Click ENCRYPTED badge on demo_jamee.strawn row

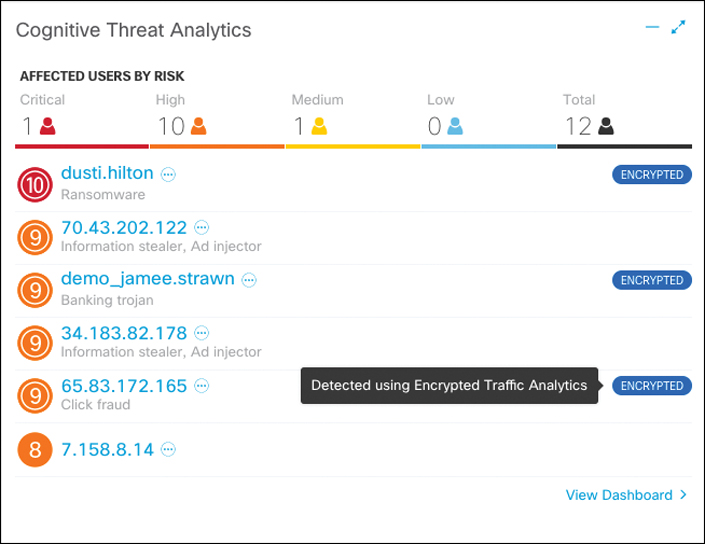[x=651, y=281]
